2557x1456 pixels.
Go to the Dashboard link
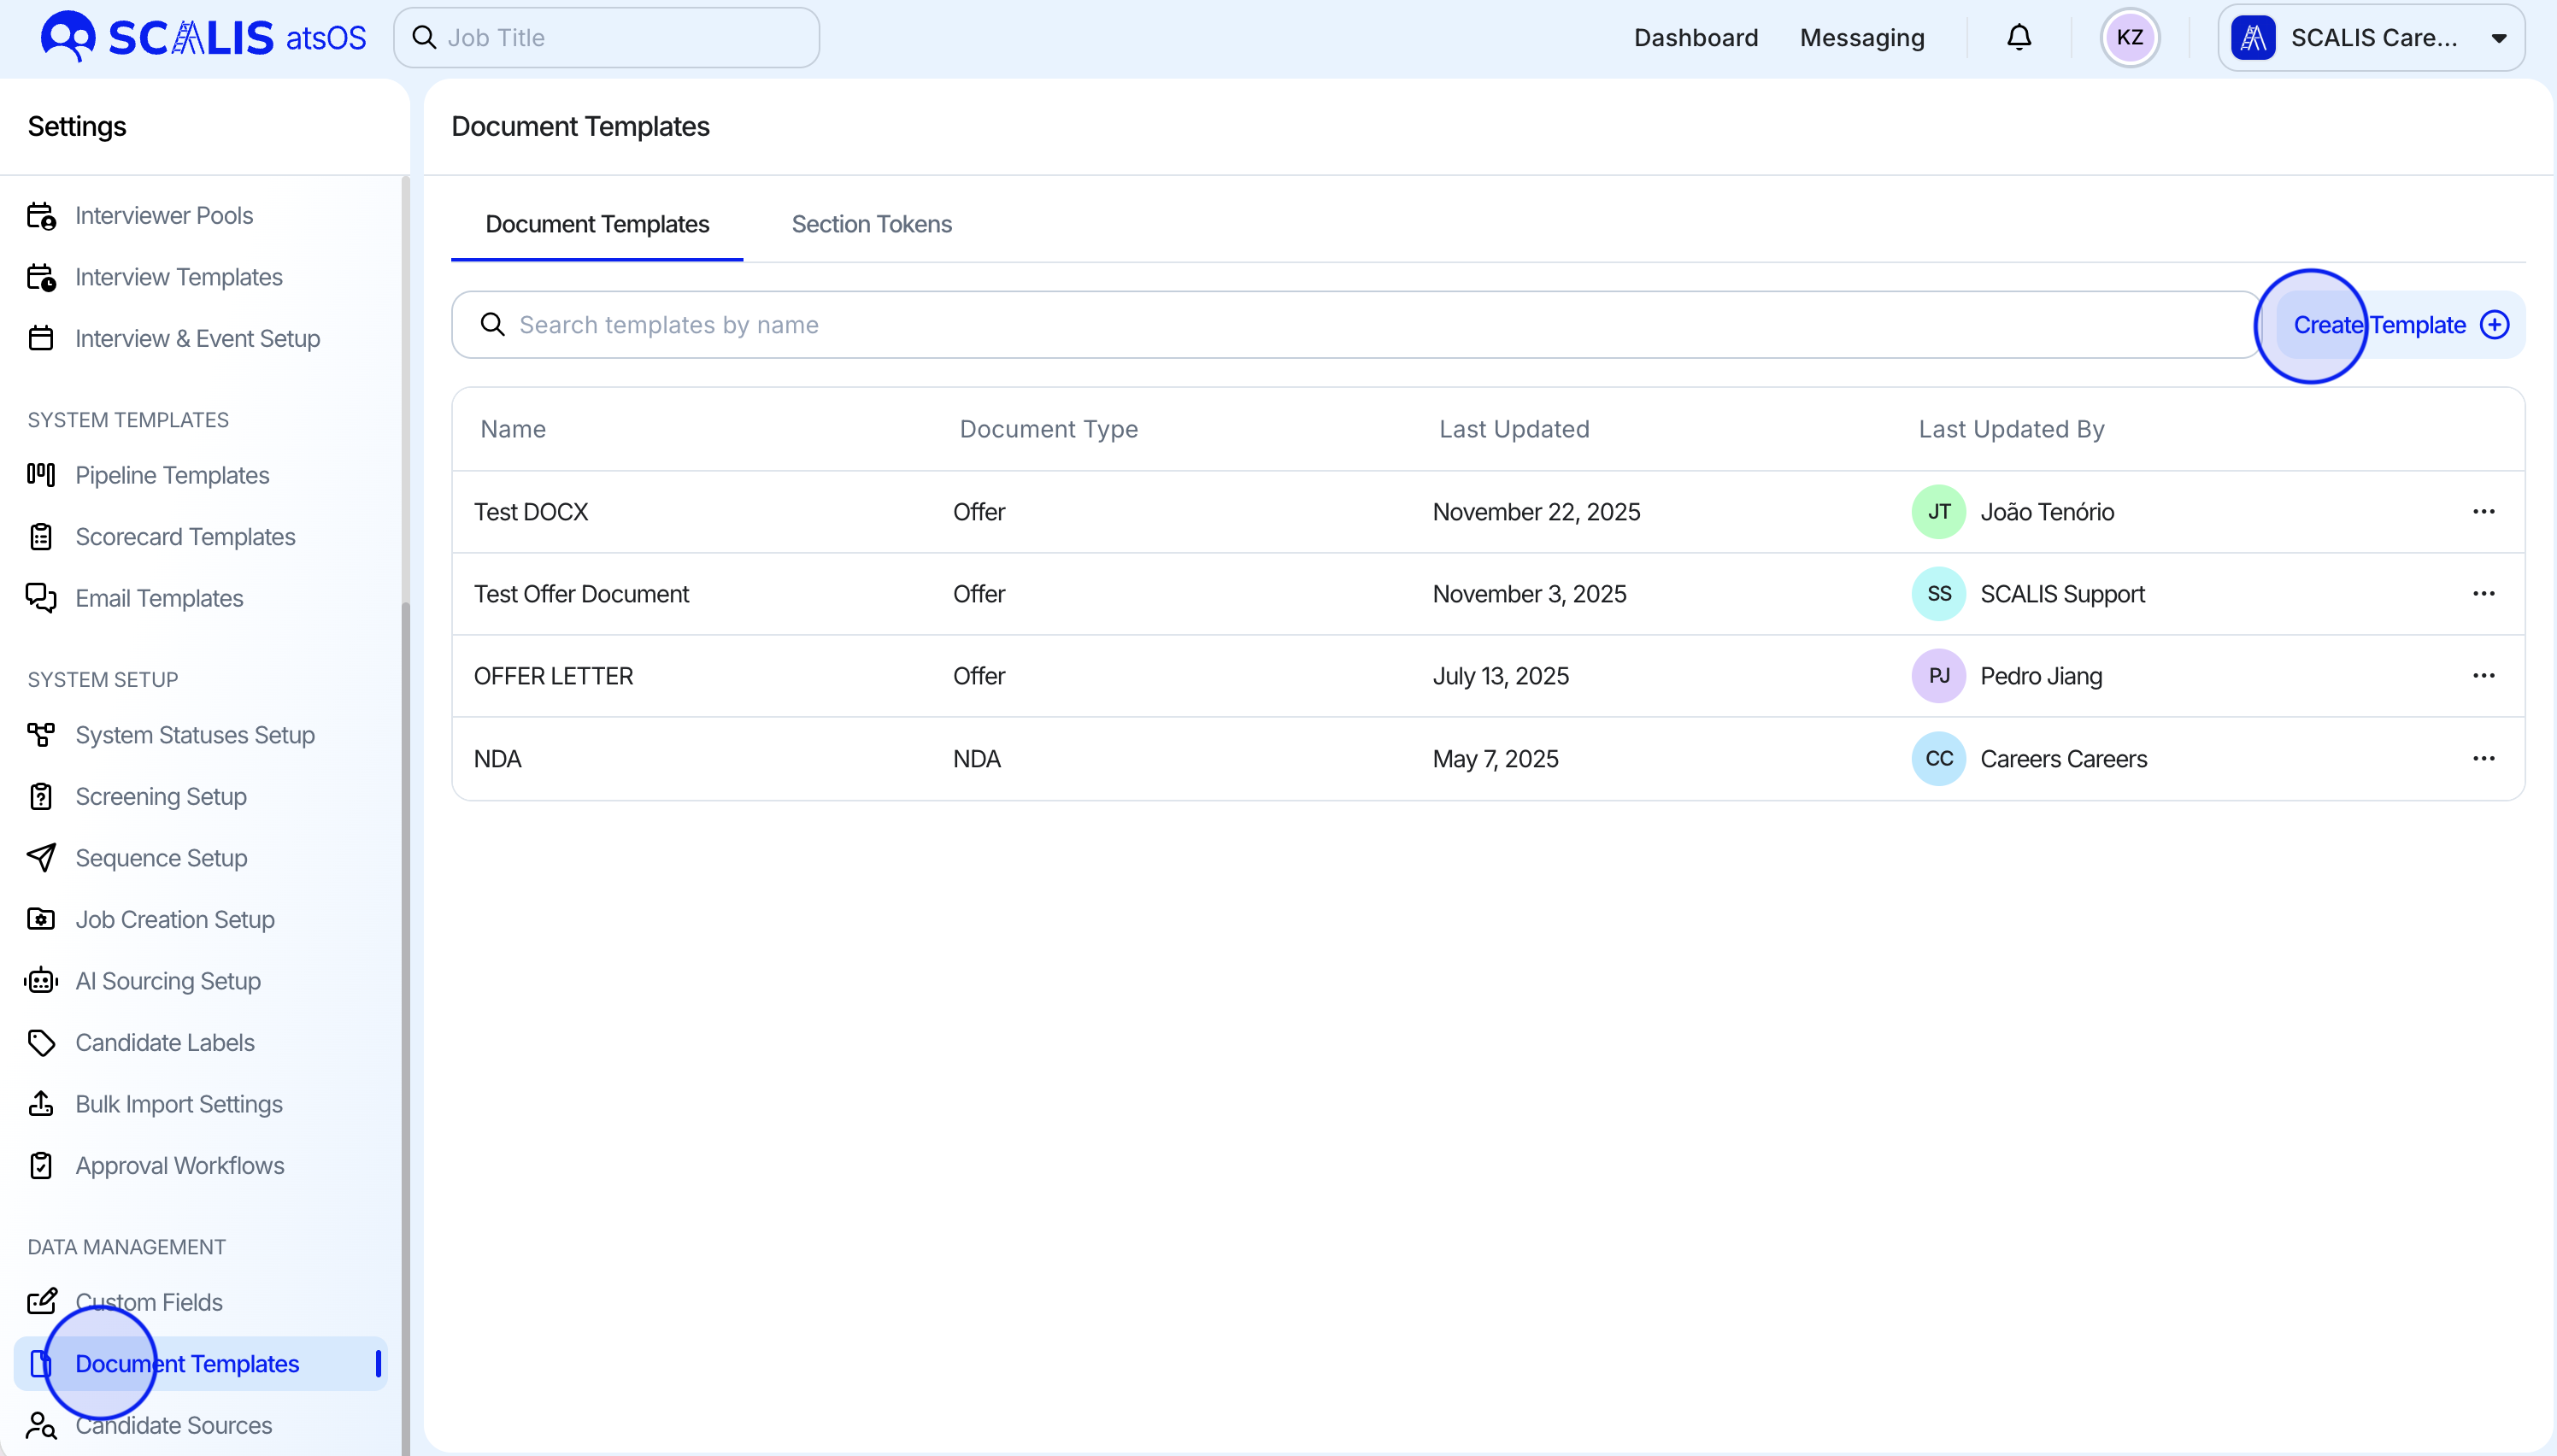[1695, 38]
